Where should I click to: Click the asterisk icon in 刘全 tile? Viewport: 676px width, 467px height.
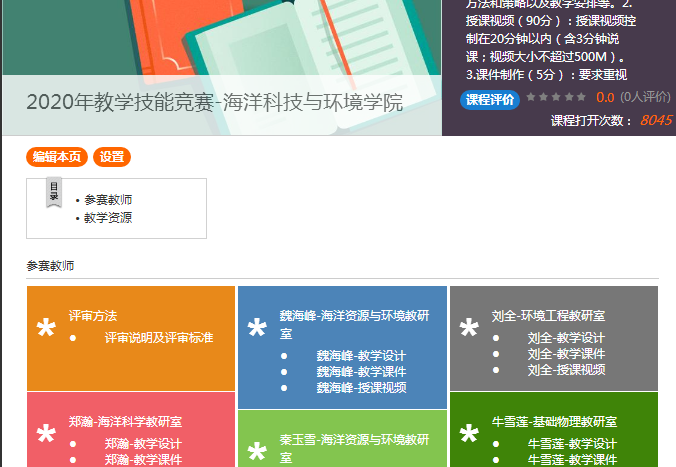click(468, 329)
